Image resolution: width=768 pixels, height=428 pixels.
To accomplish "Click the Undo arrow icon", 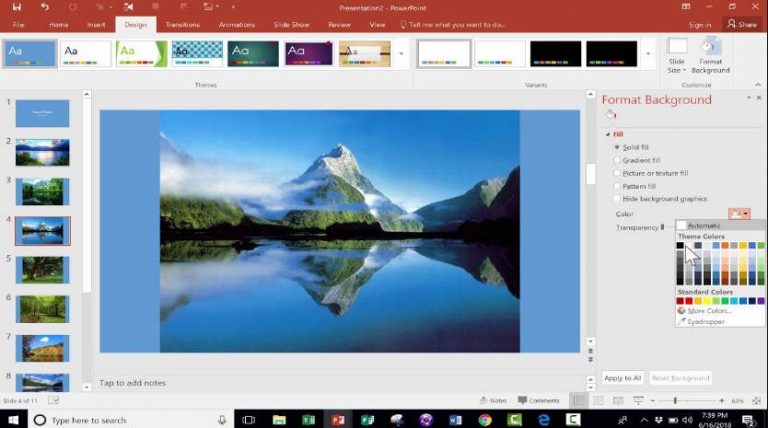I will click(x=45, y=7).
